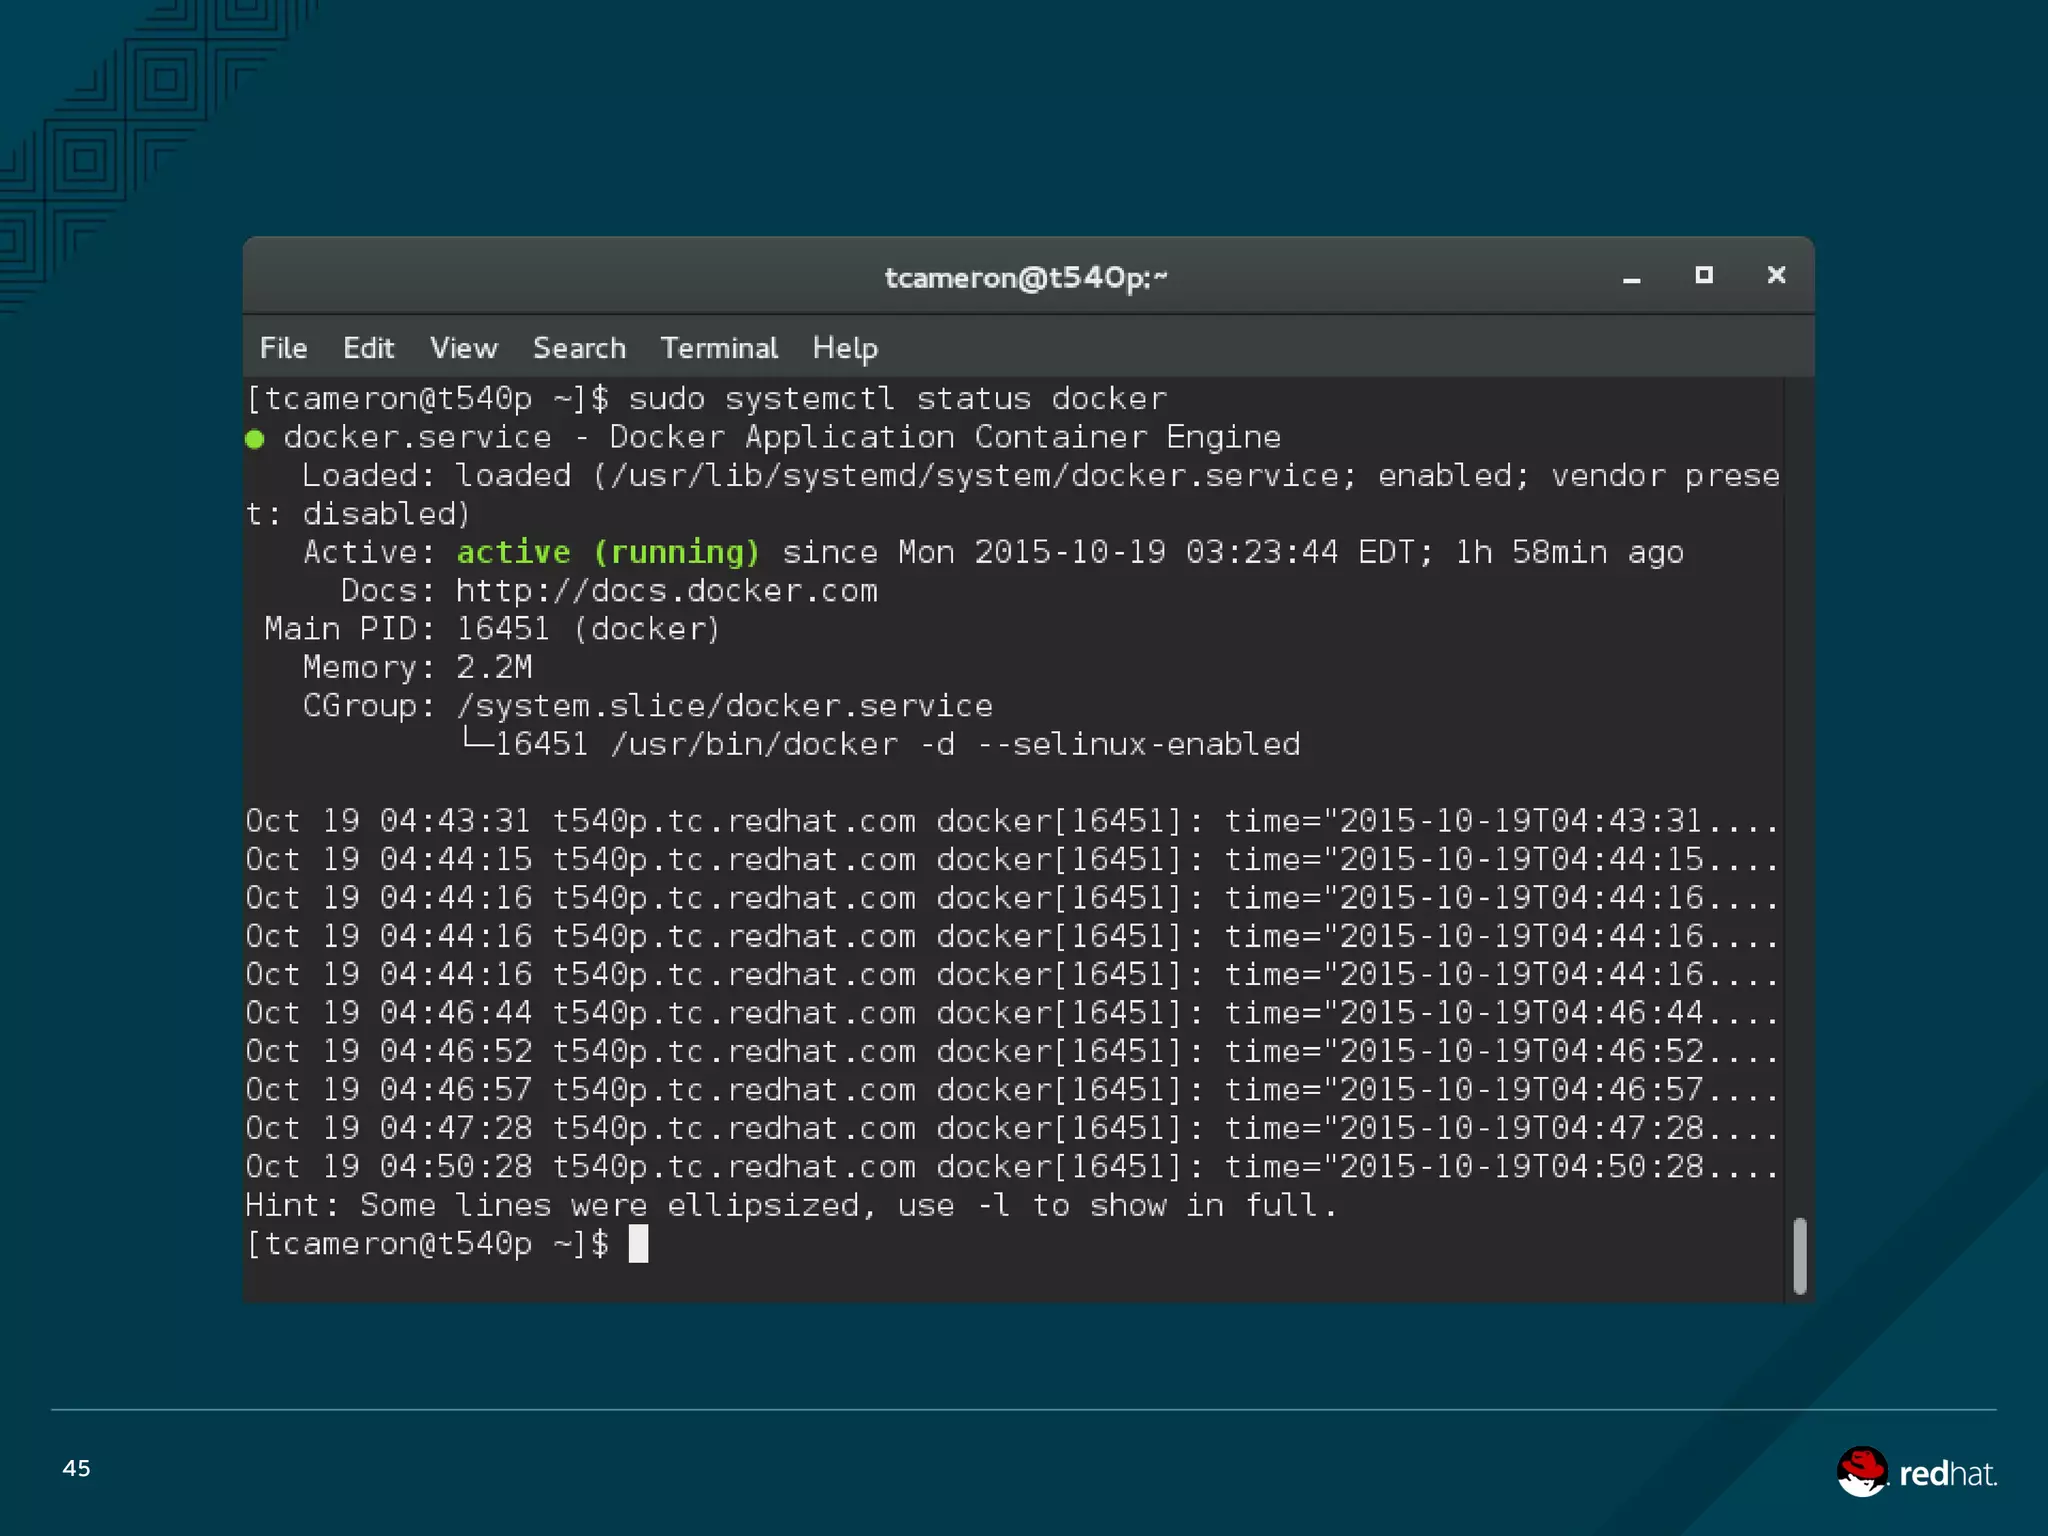Screen dimensions: 2048x1536
Task: Open the Help menu
Action: pos(845,348)
